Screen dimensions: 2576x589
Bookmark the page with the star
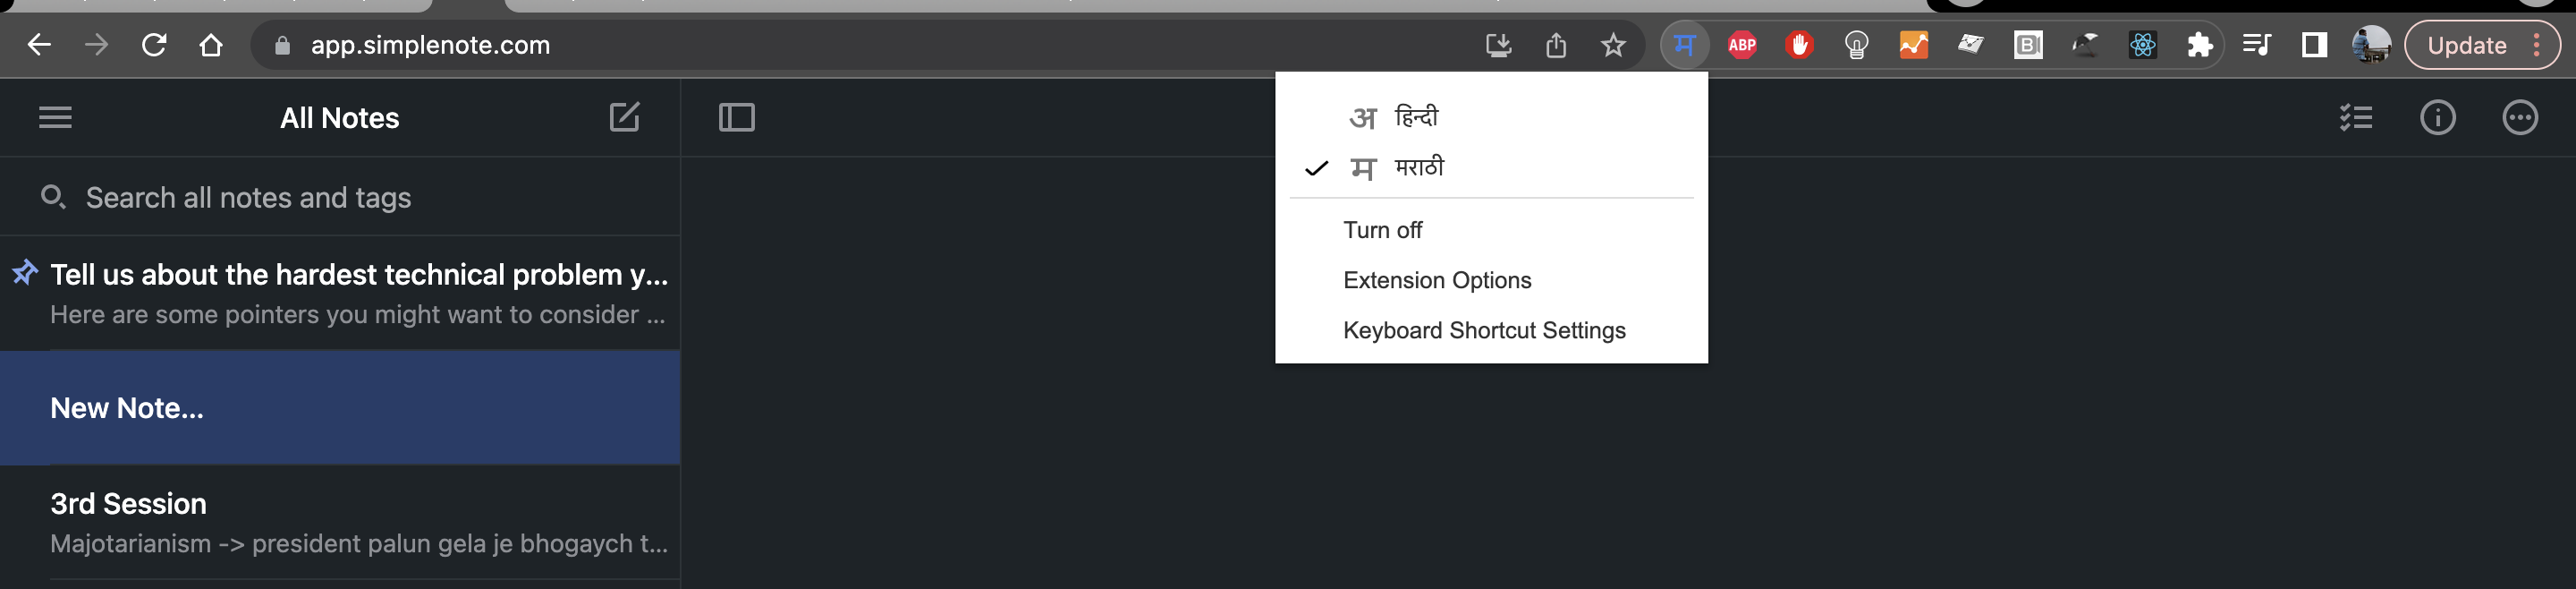coord(1613,44)
